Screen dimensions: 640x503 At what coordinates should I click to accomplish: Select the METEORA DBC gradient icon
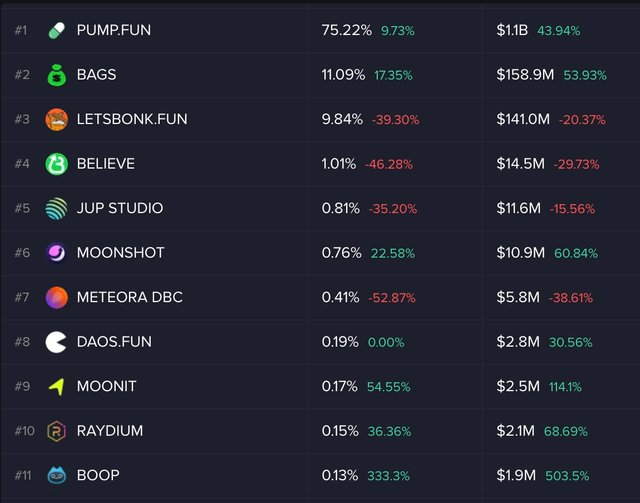57,297
